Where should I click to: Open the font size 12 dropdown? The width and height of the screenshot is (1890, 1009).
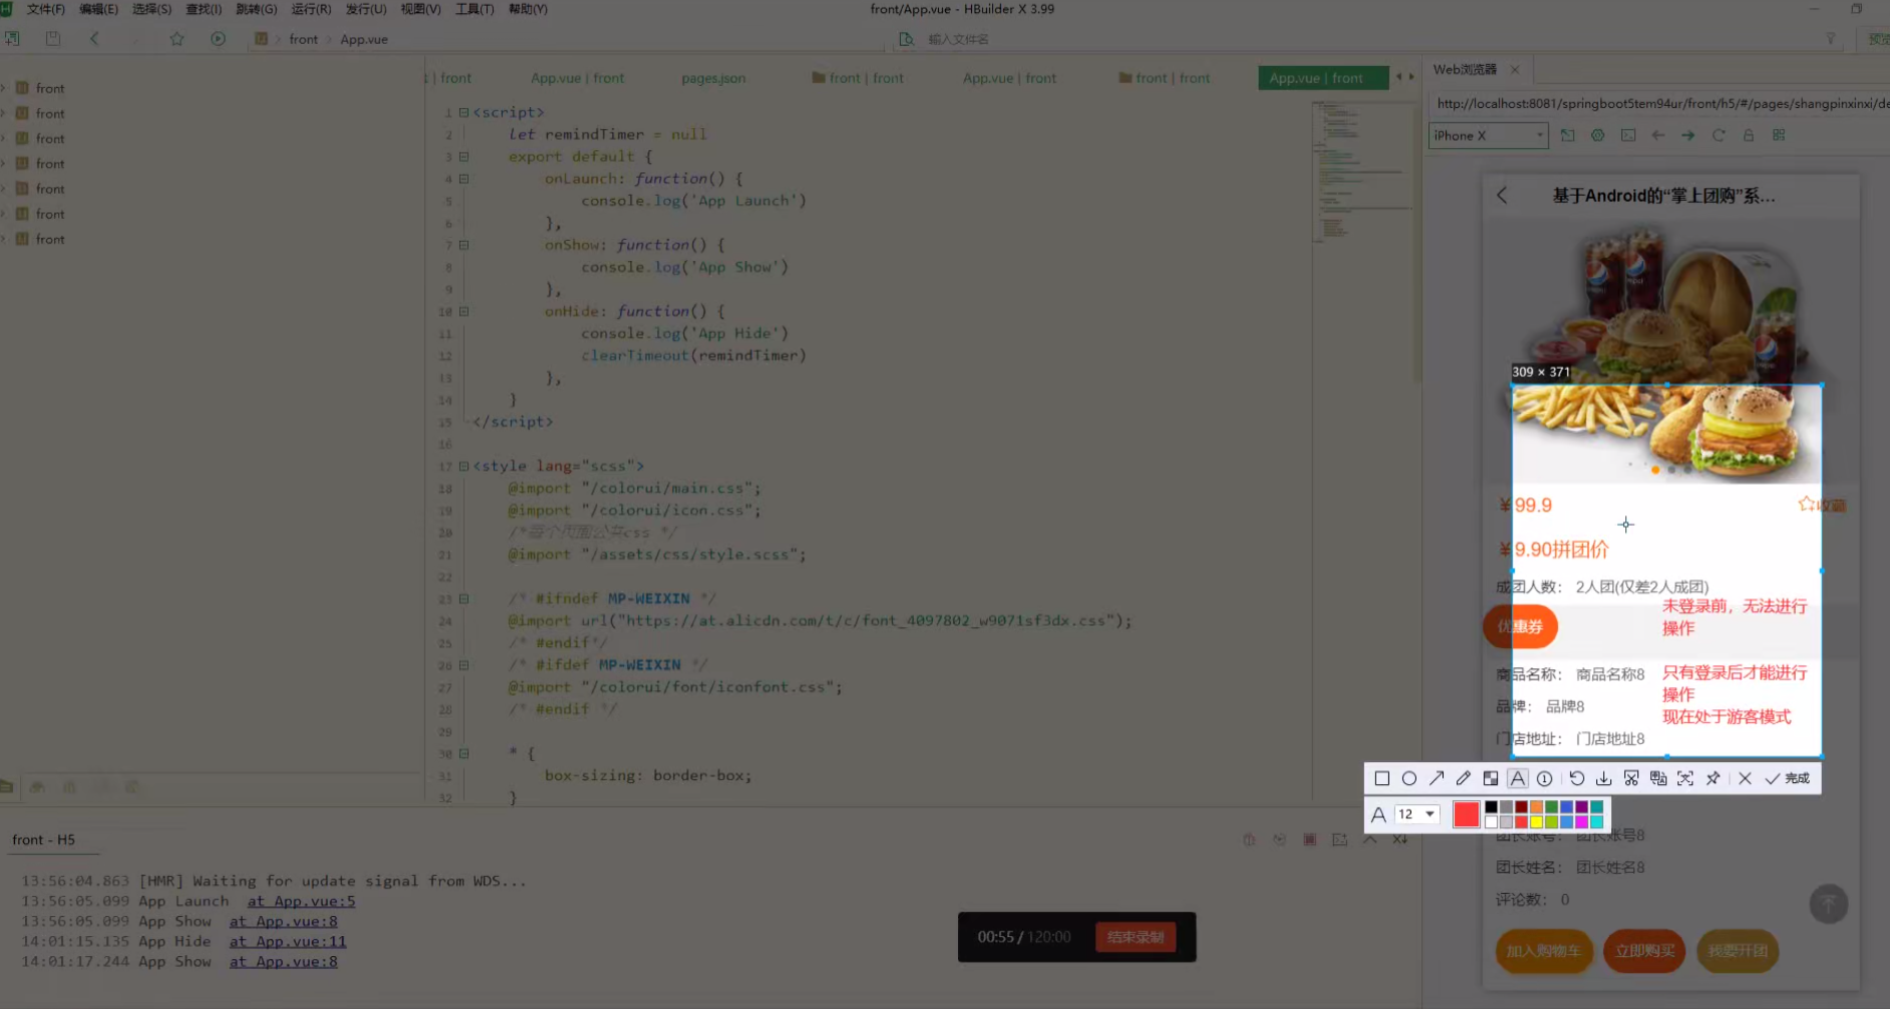coord(1417,814)
